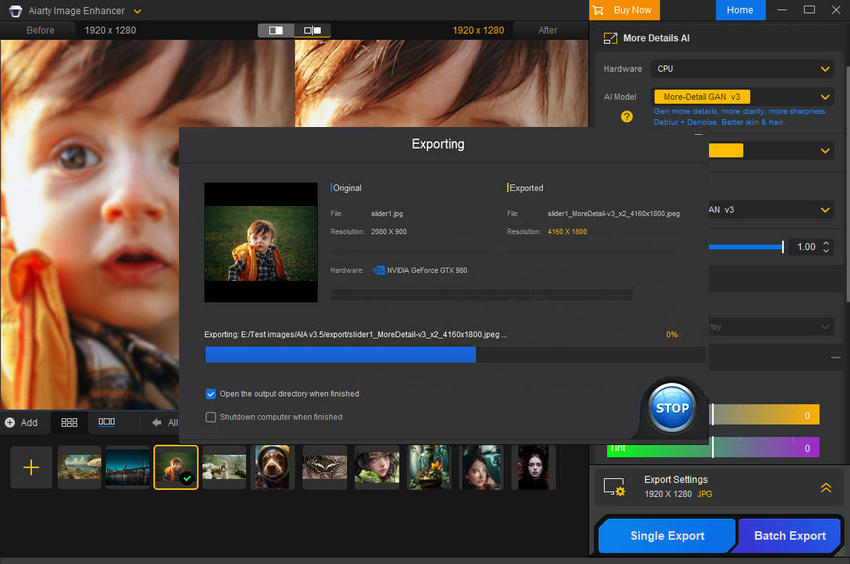Screen dimensions: 850x564
Task: Select the white horse thumbnail
Action: tap(224, 467)
